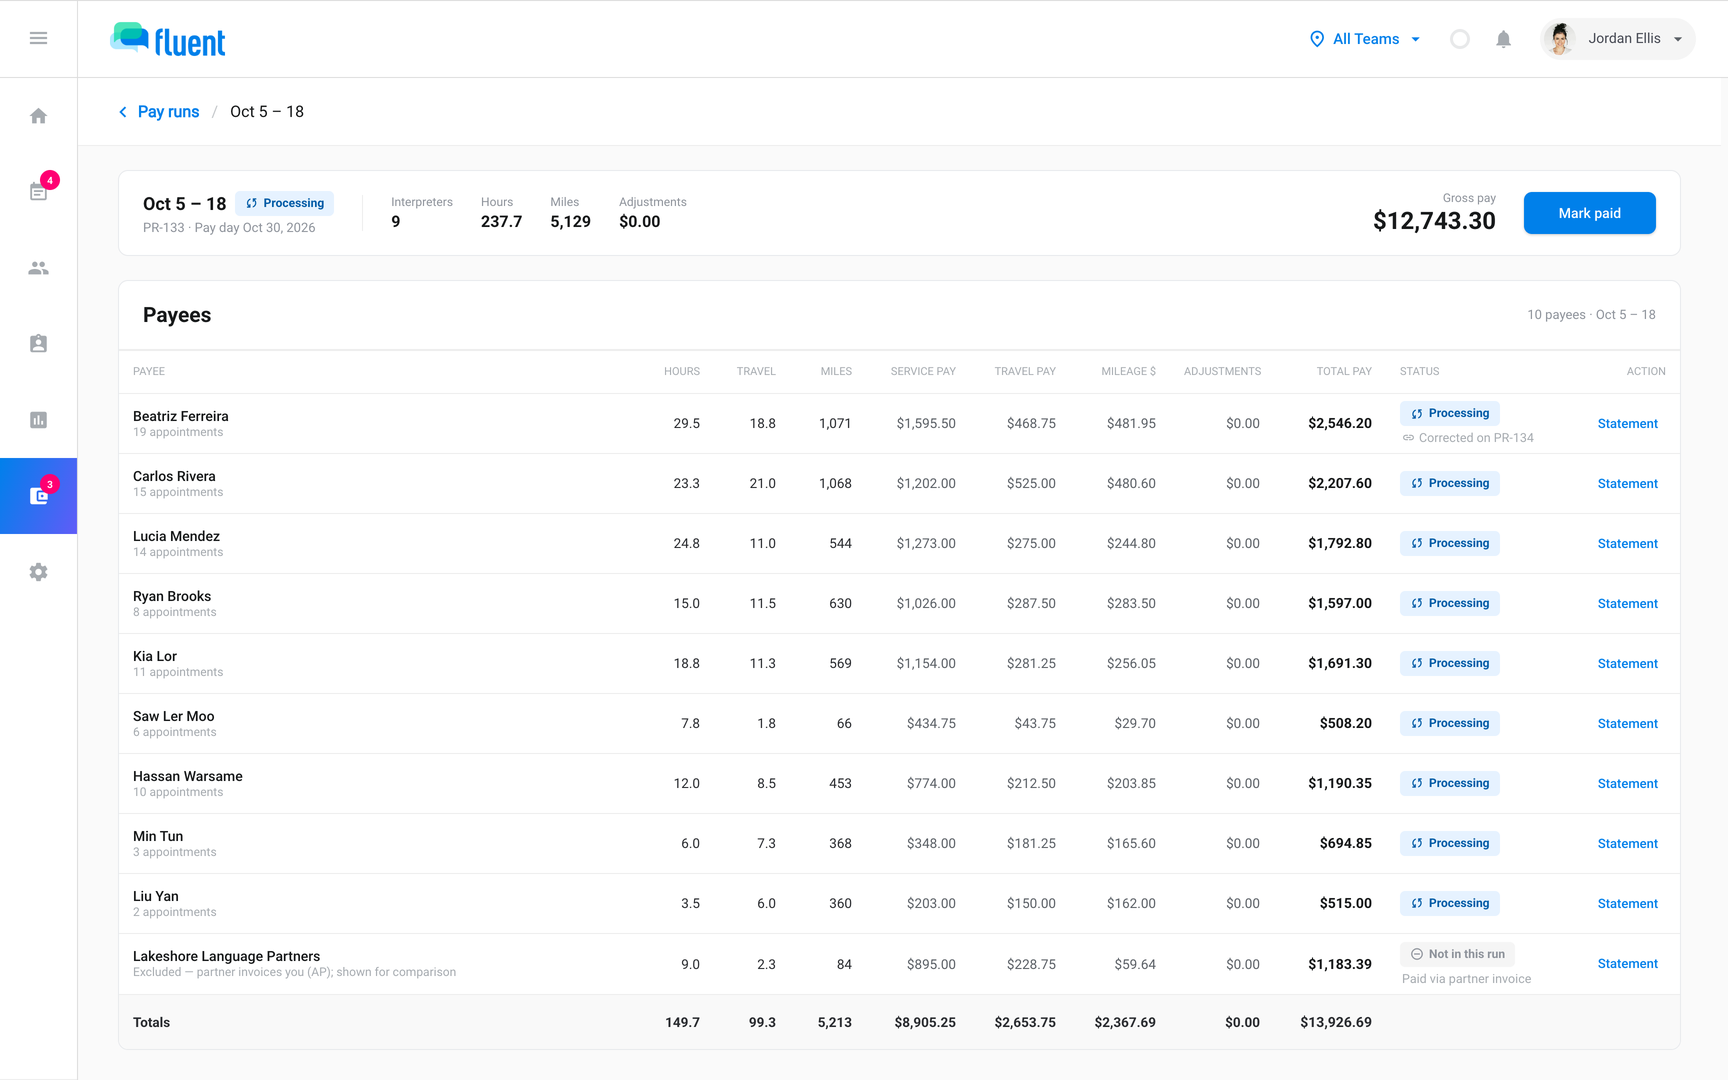Screen dimensions: 1728x1080
Task: Open the calendar icon with 4 badge
Action: pos(38,191)
